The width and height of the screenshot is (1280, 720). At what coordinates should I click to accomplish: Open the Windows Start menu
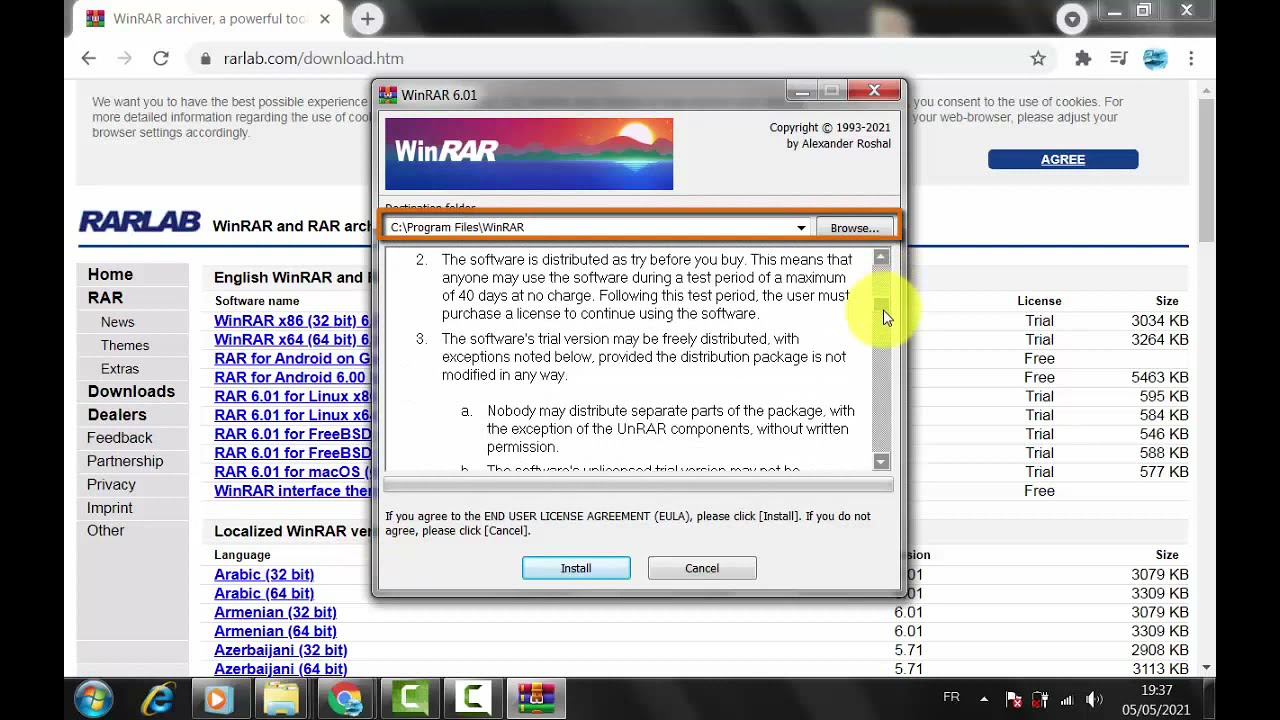click(93, 698)
